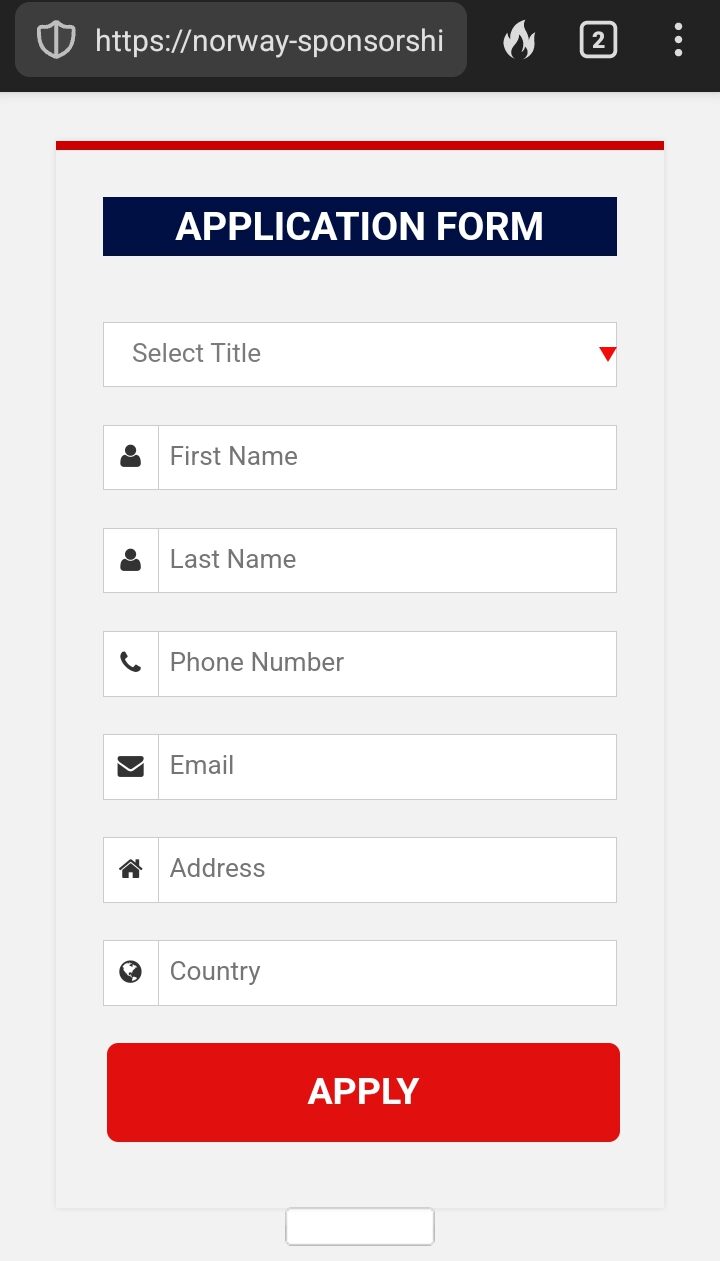Open the three-dot browser menu
The width and height of the screenshot is (720, 1261).
(678, 40)
